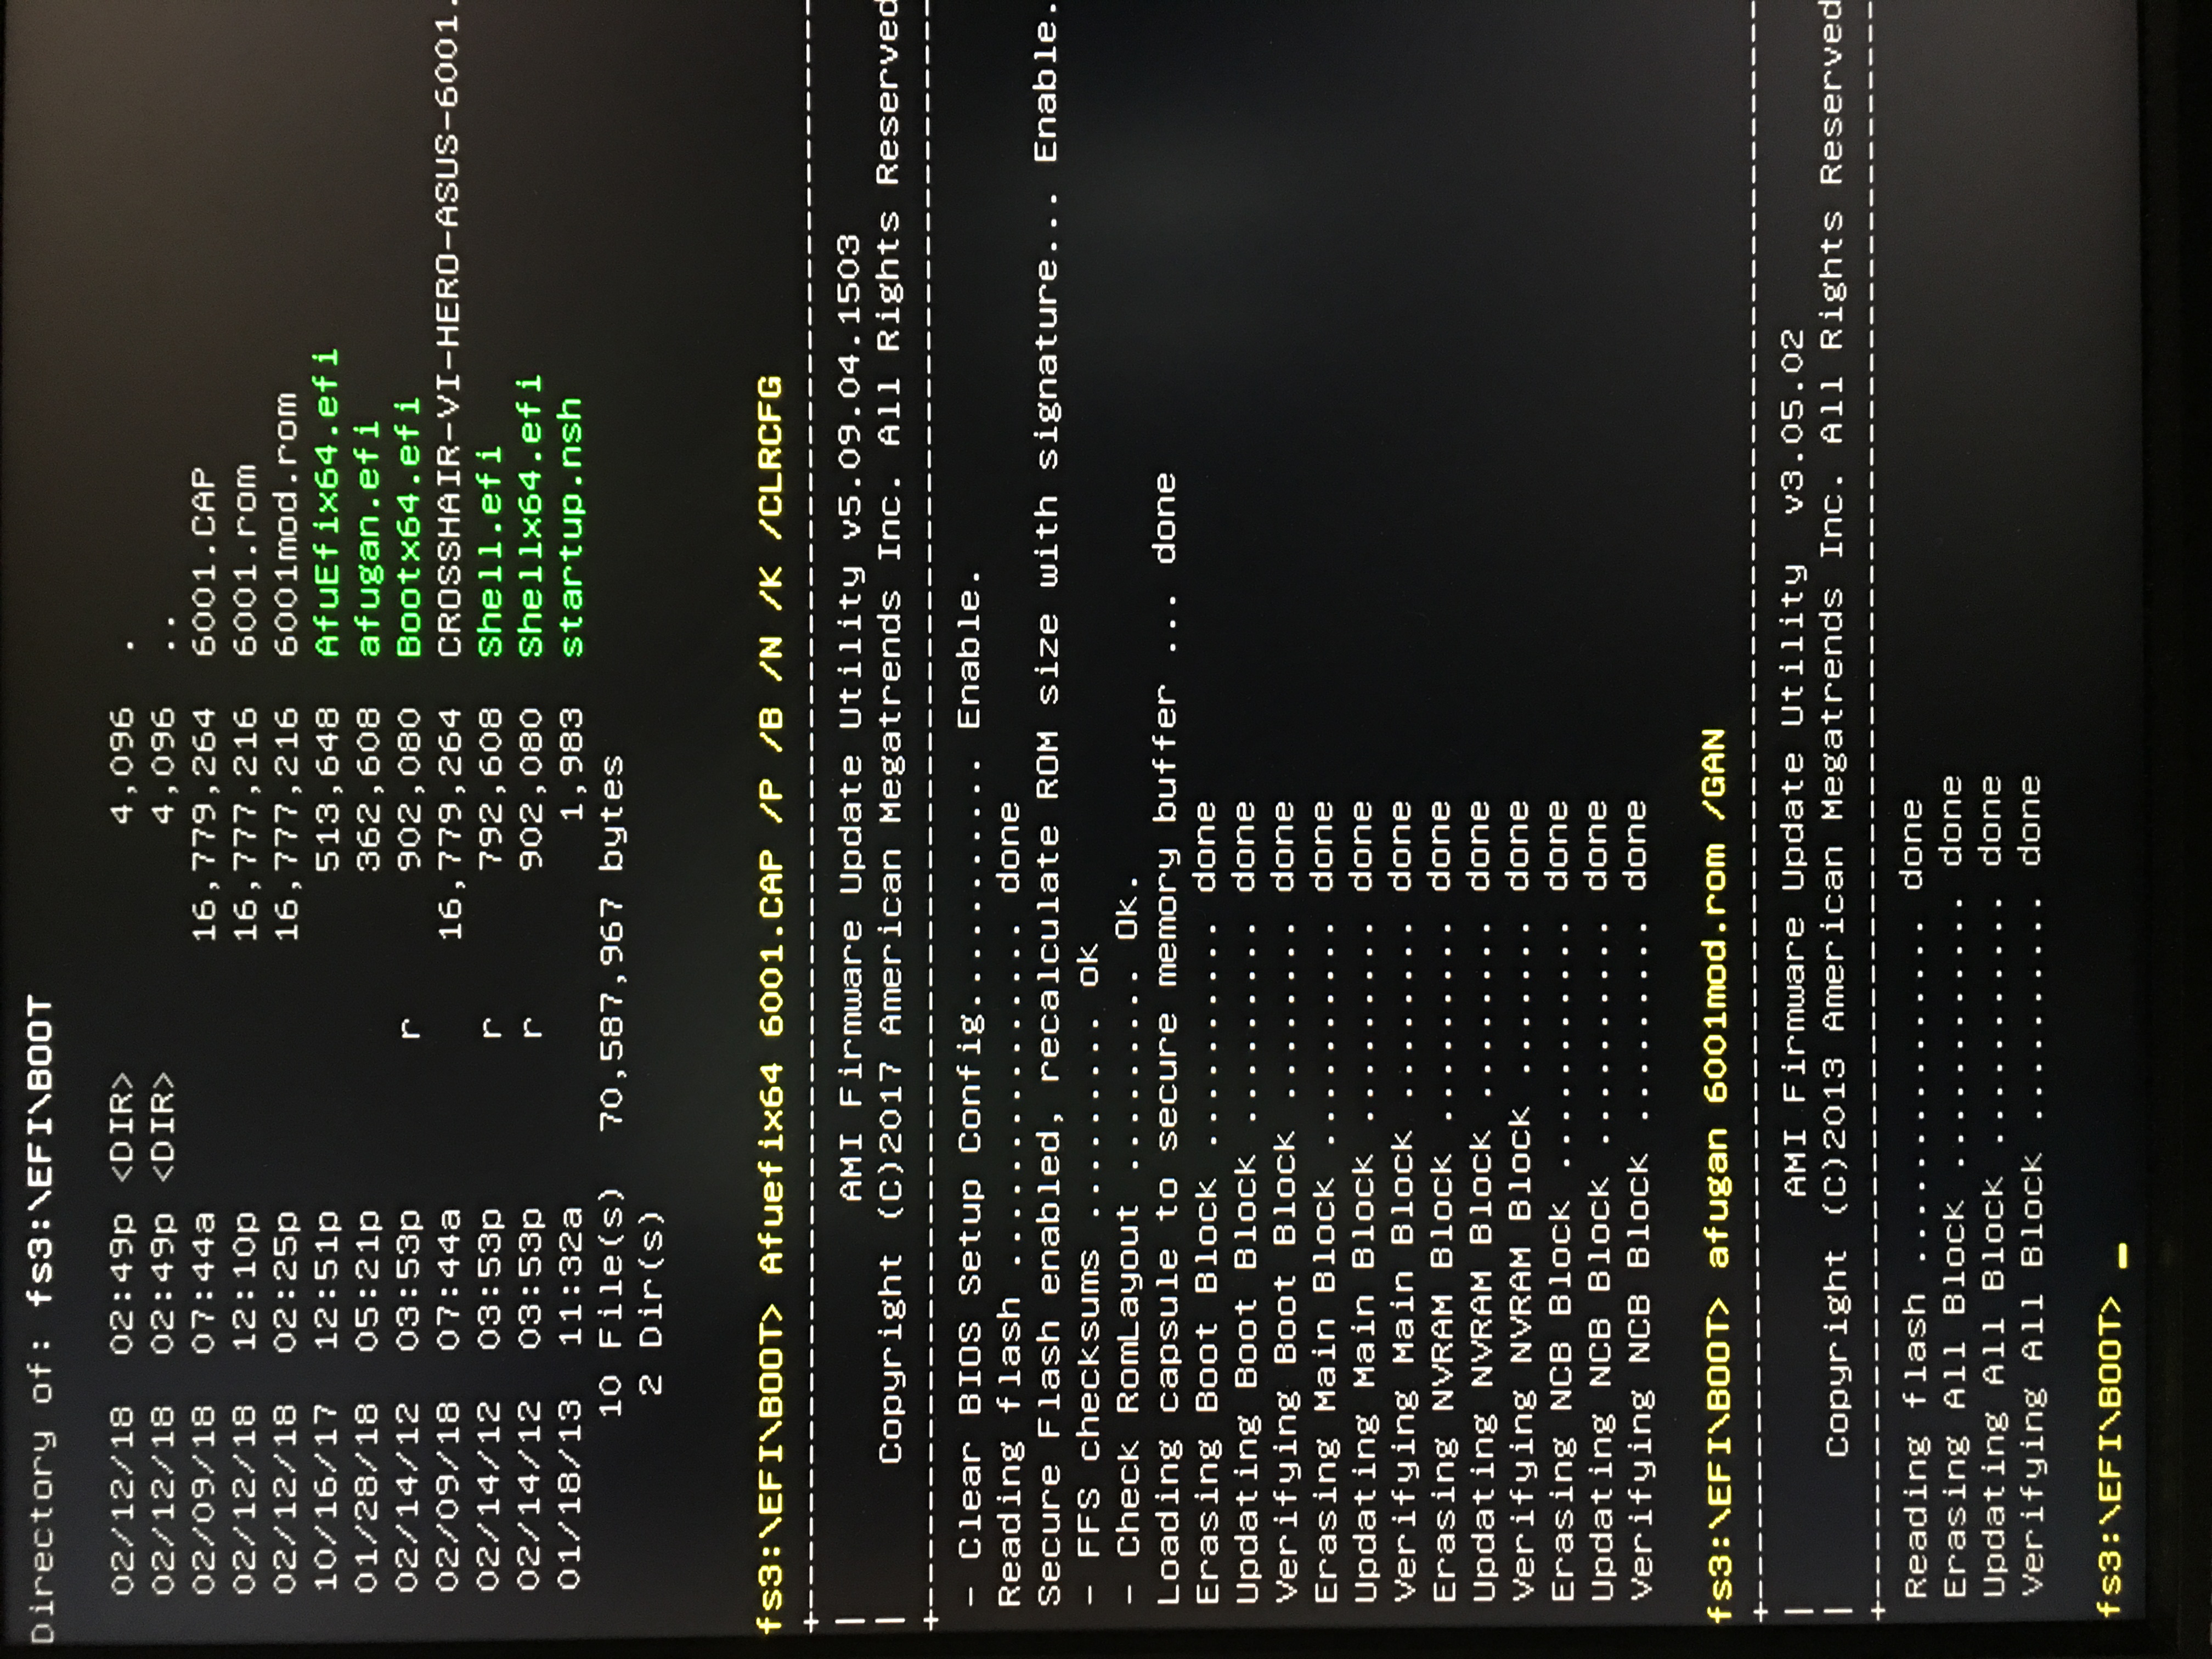Click the 6001.CAP file name
Viewport: 2212px width, 1659px height.
(x=204, y=562)
